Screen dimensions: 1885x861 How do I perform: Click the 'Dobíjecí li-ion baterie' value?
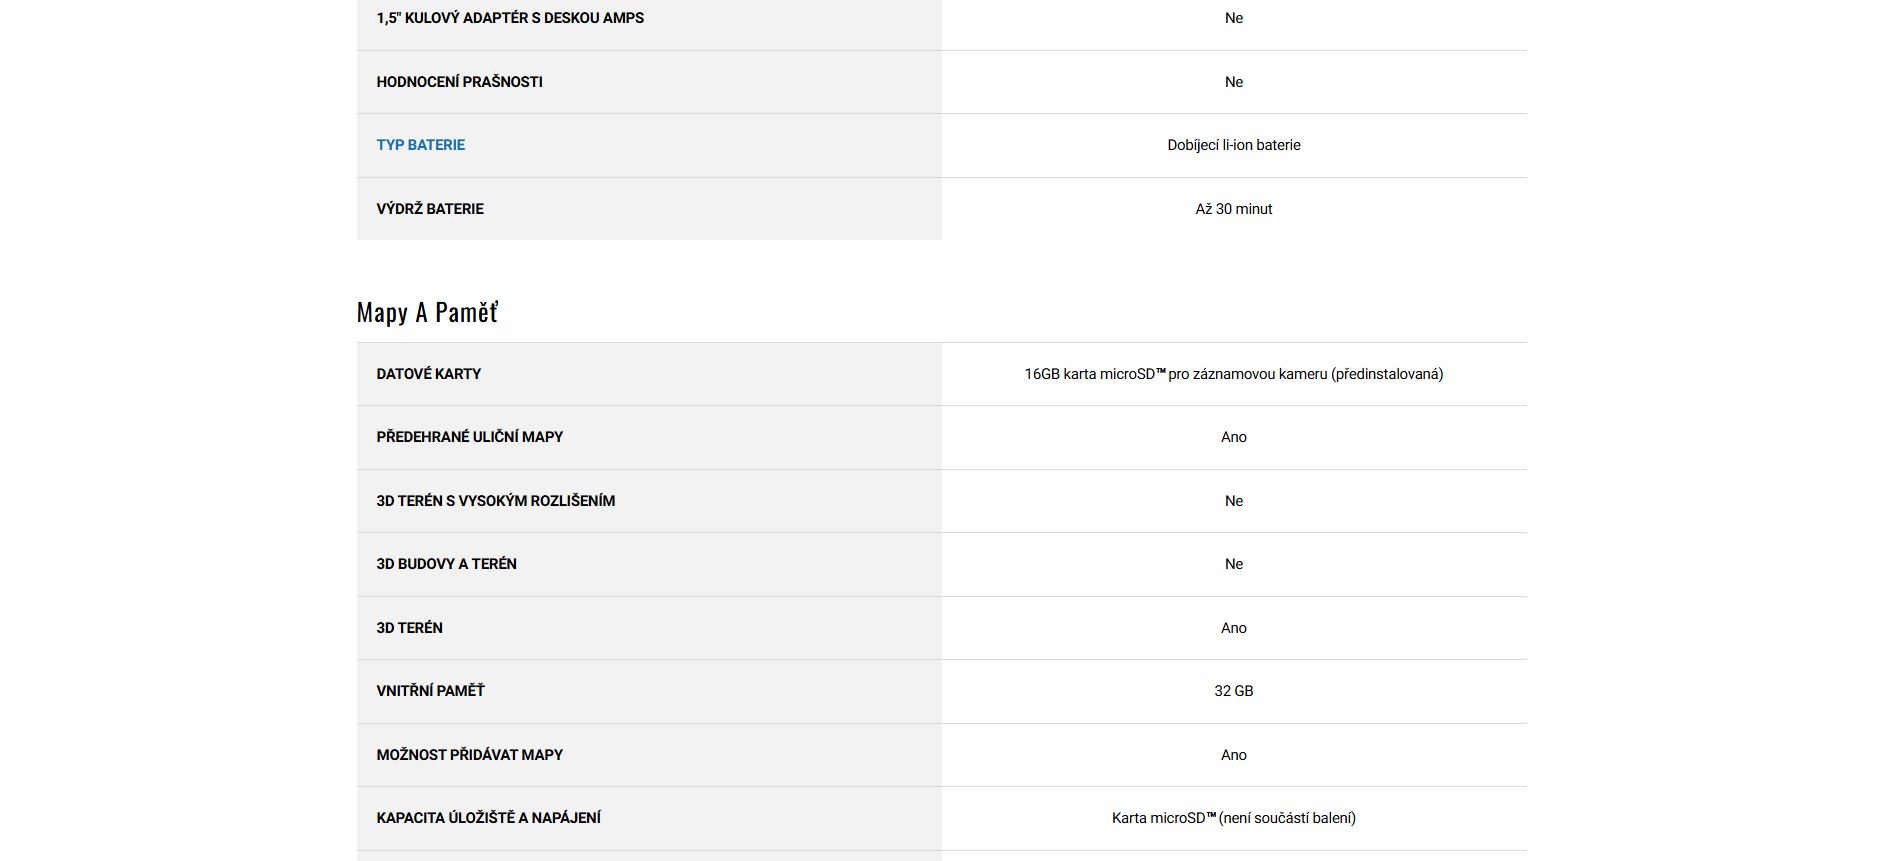(1233, 145)
